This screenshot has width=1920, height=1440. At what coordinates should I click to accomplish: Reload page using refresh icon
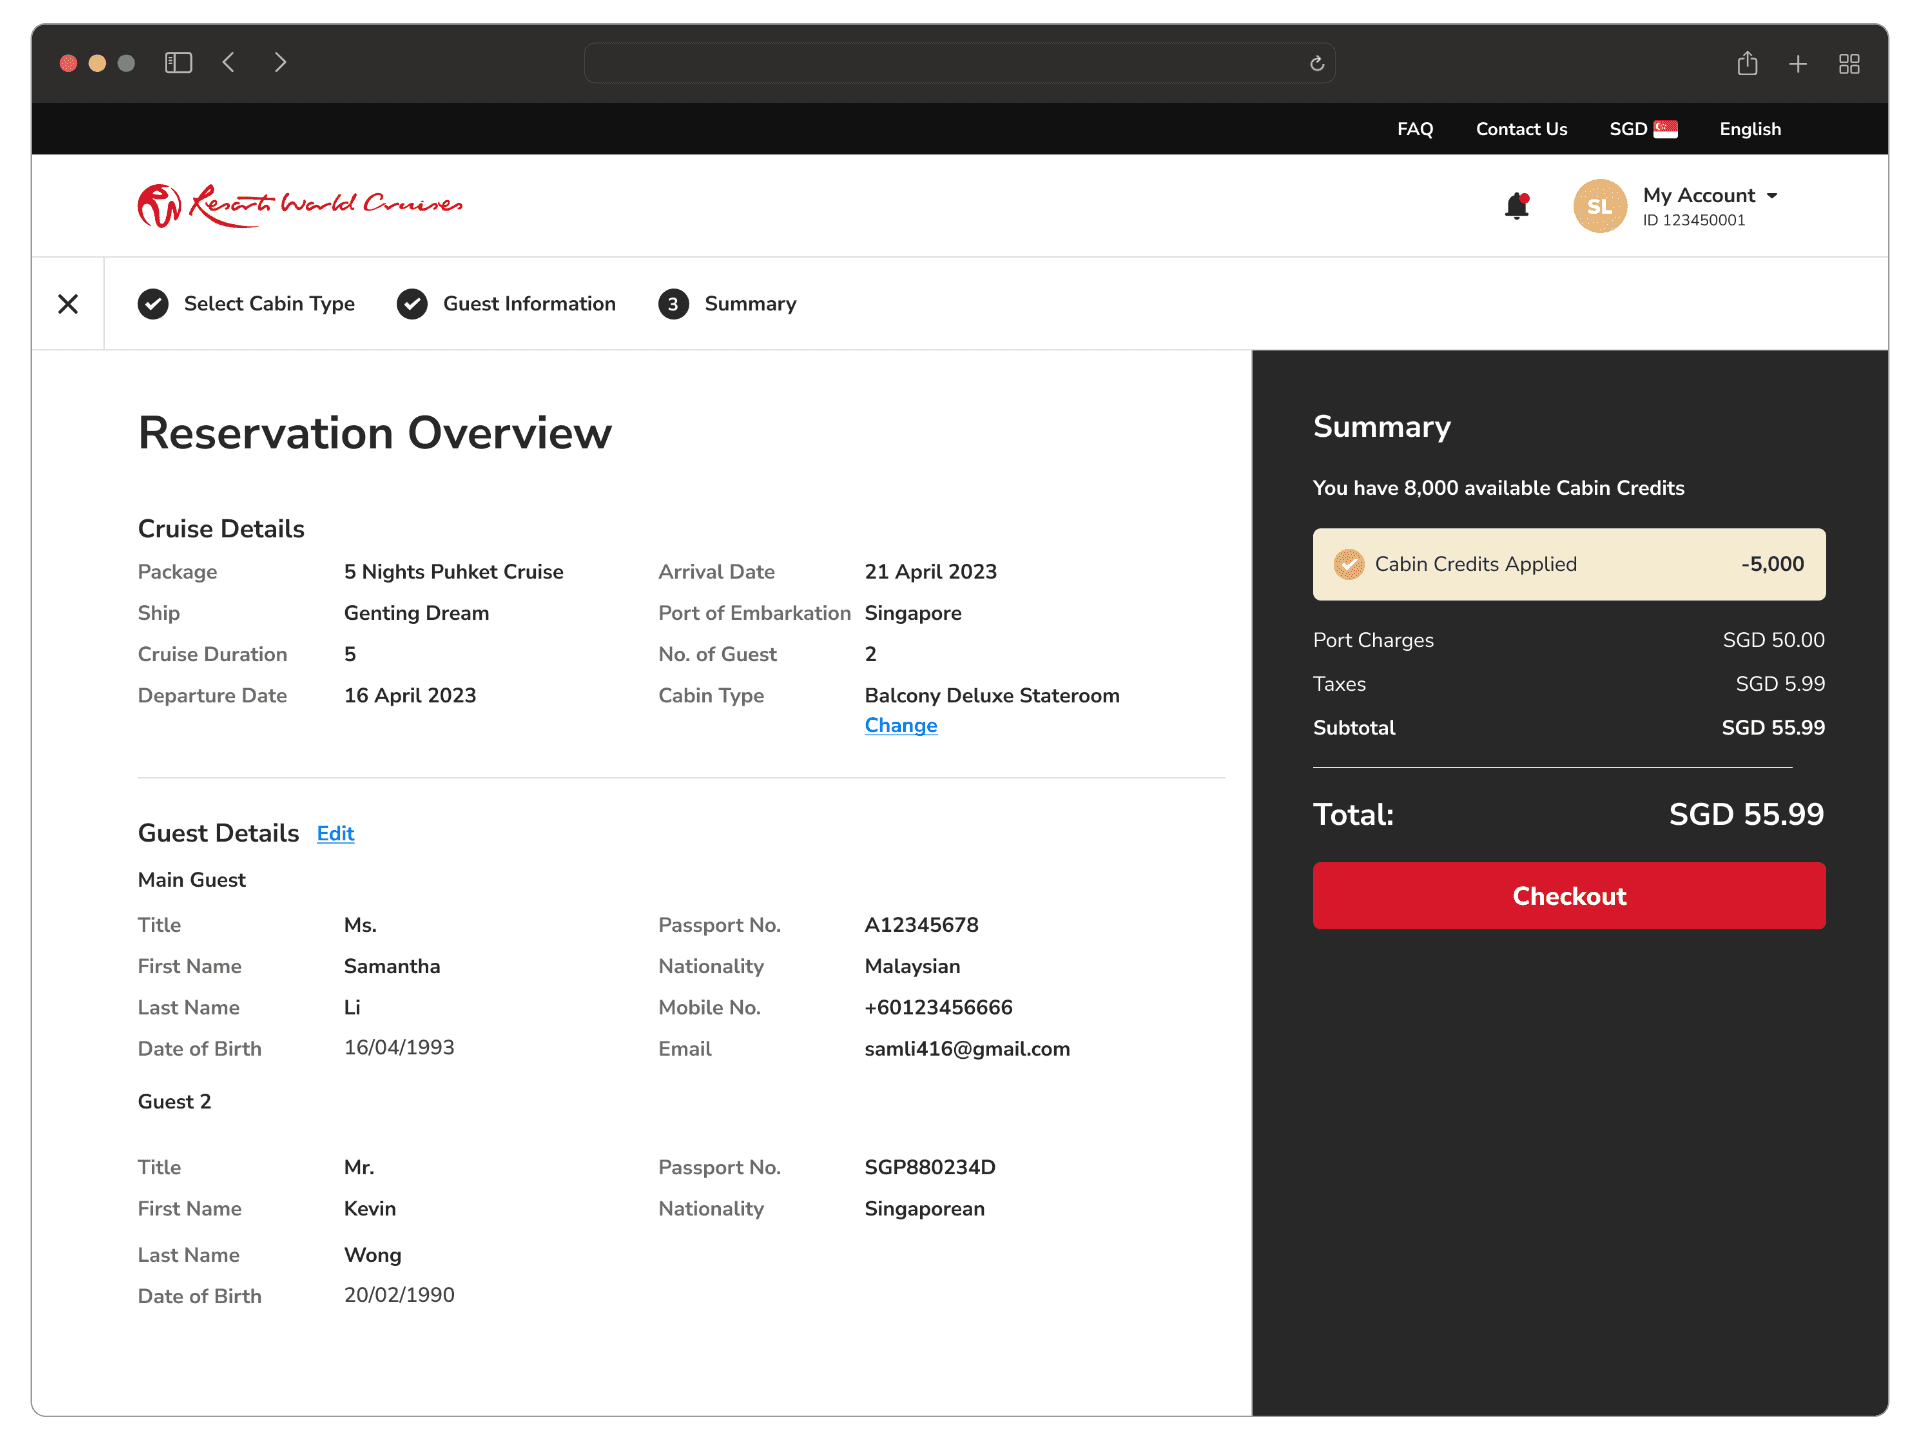coord(1317,64)
